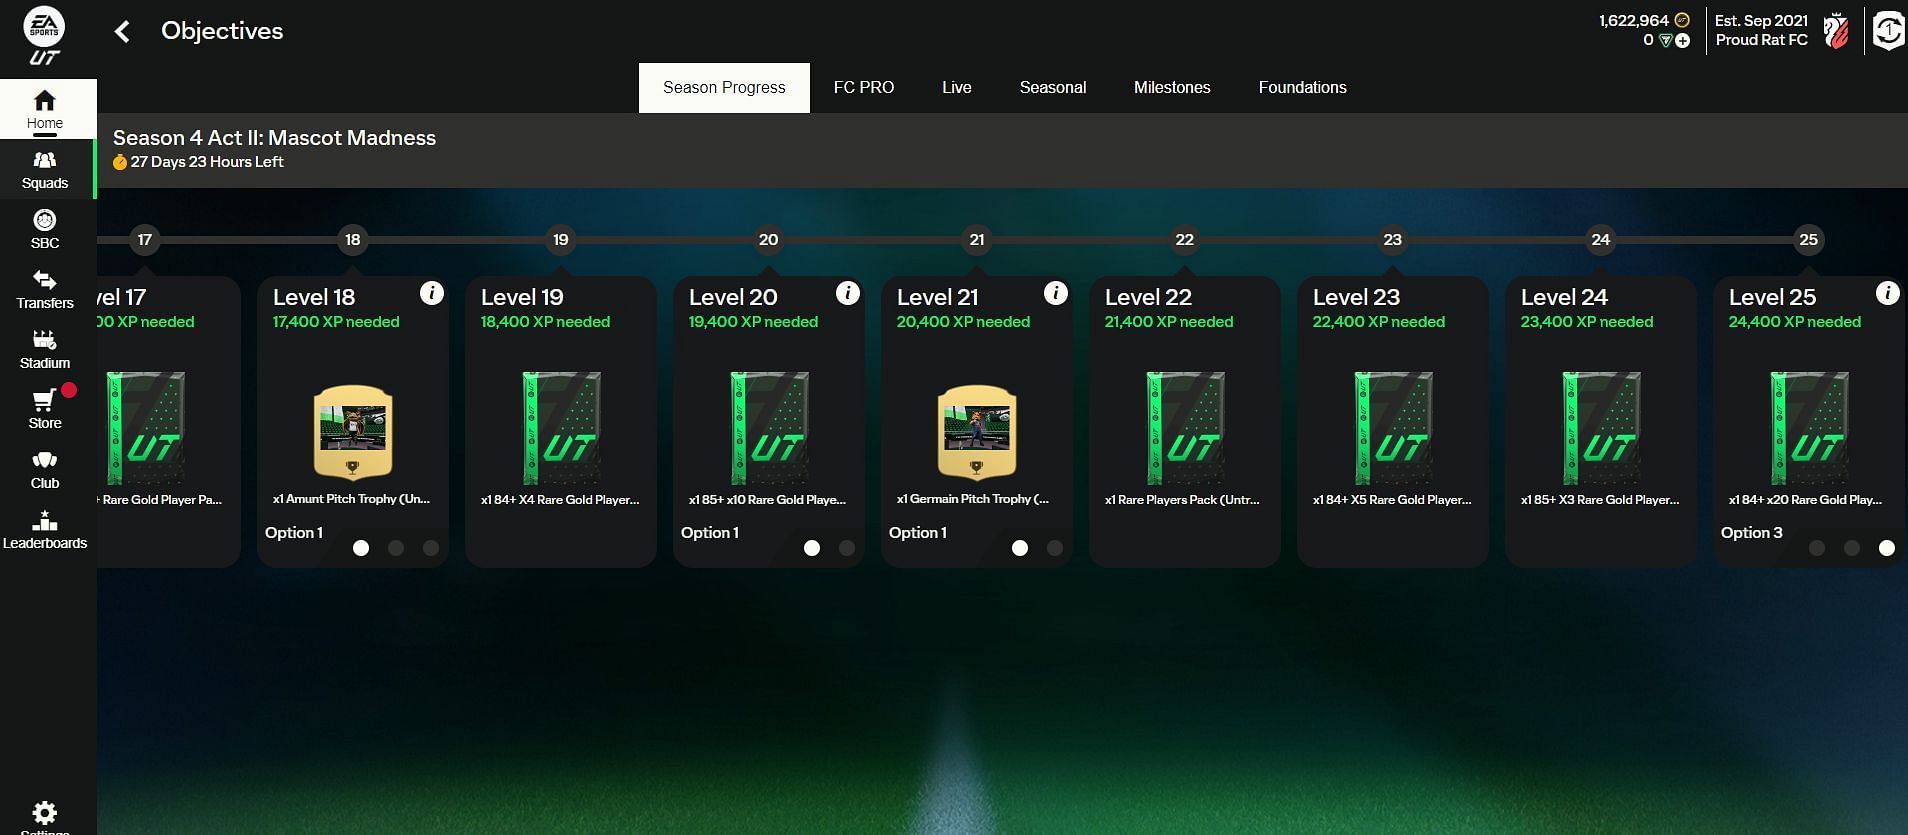Click the timer icon beside days left
Viewport: 1908px width, 835px height.
click(120, 162)
